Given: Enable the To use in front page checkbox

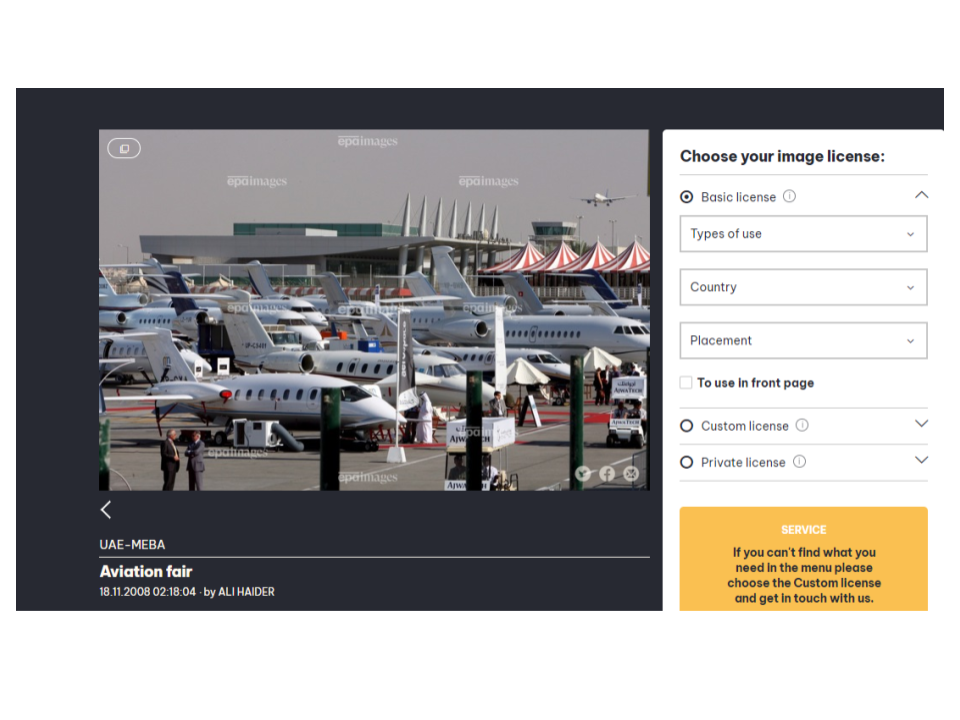Looking at the screenshot, I should tap(686, 383).
